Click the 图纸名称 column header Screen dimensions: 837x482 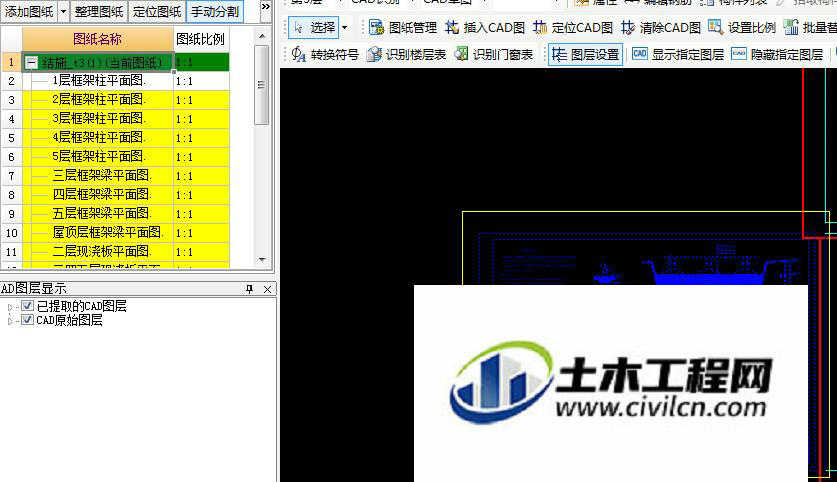point(98,39)
